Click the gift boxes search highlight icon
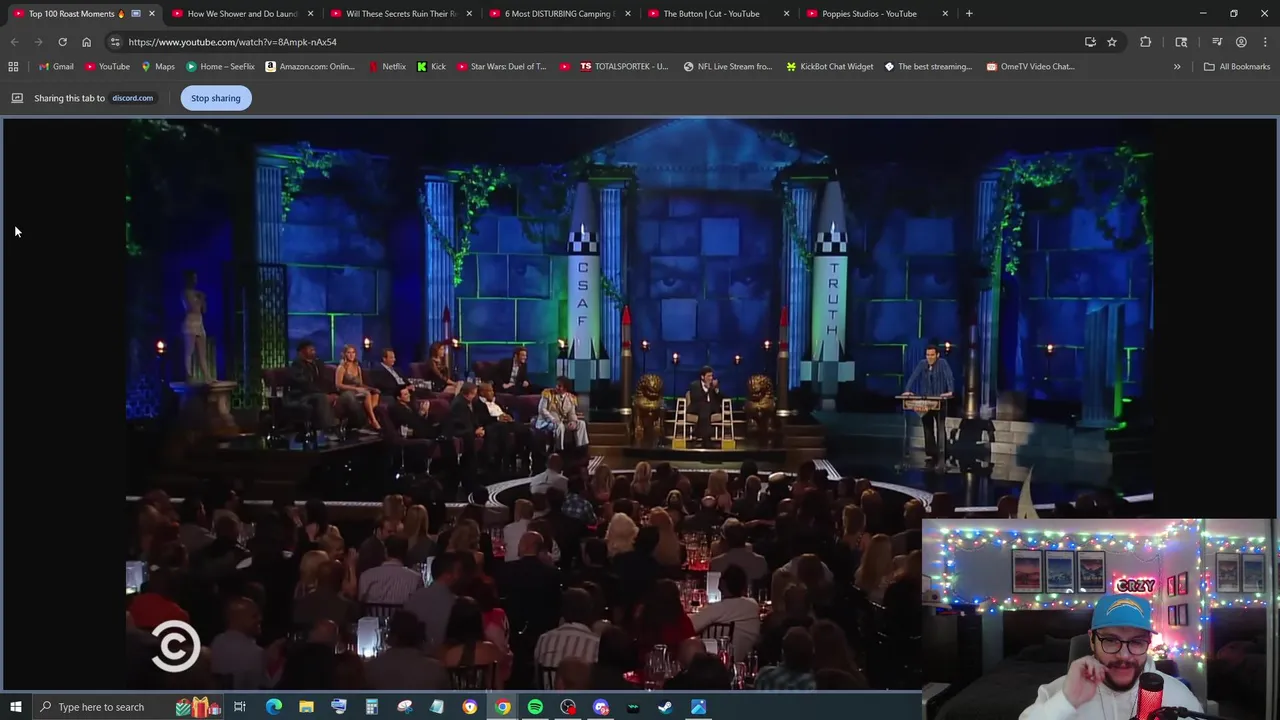This screenshot has height=720, width=1280. pos(198,707)
